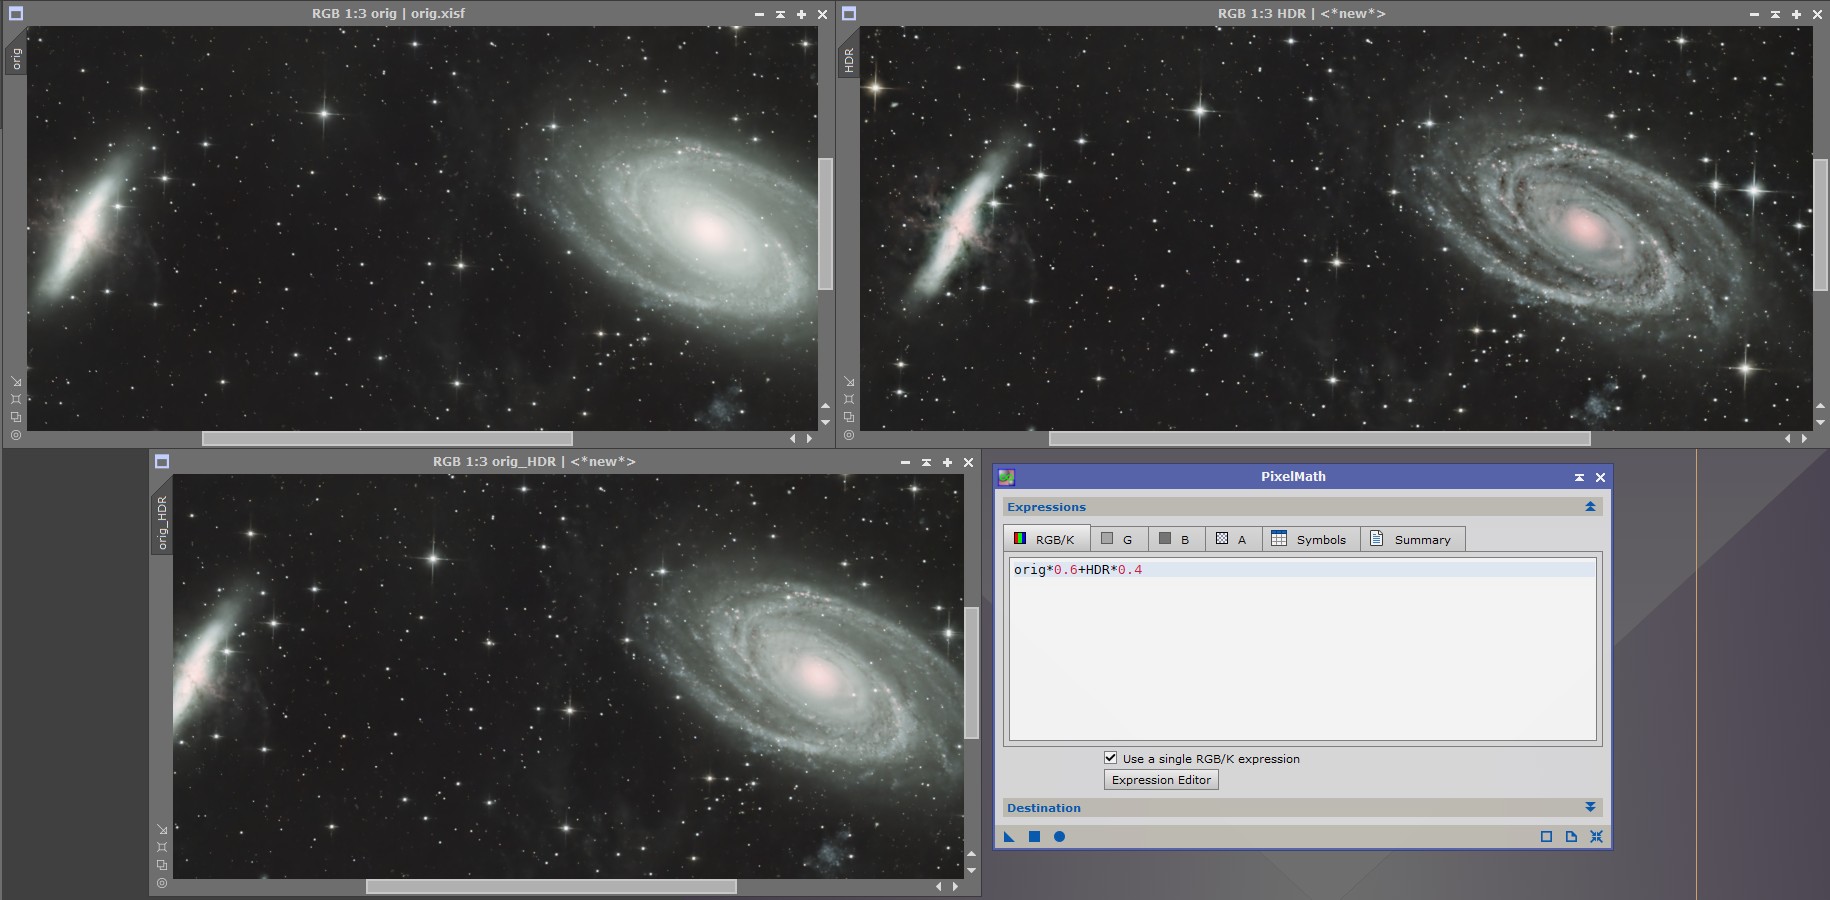Click the PixelMath expression text field
Screen dimensions: 1830x900
click(1302, 650)
